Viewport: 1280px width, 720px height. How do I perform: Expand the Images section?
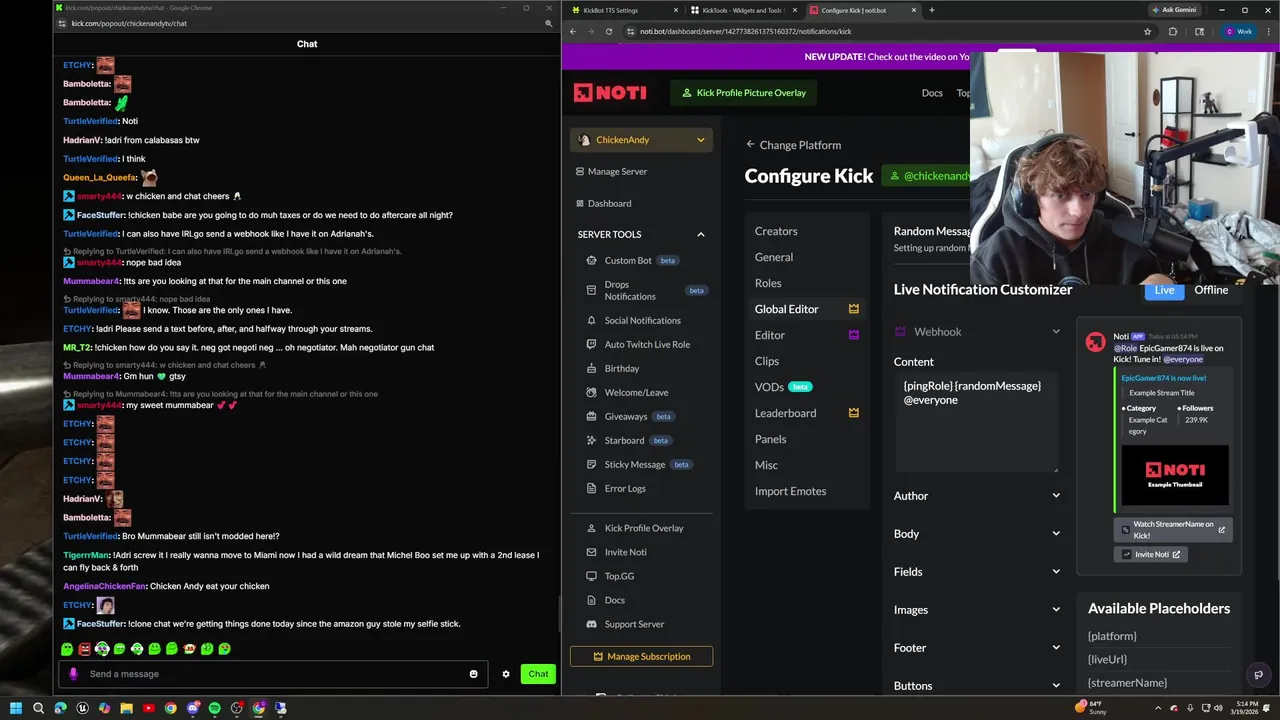(977, 610)
